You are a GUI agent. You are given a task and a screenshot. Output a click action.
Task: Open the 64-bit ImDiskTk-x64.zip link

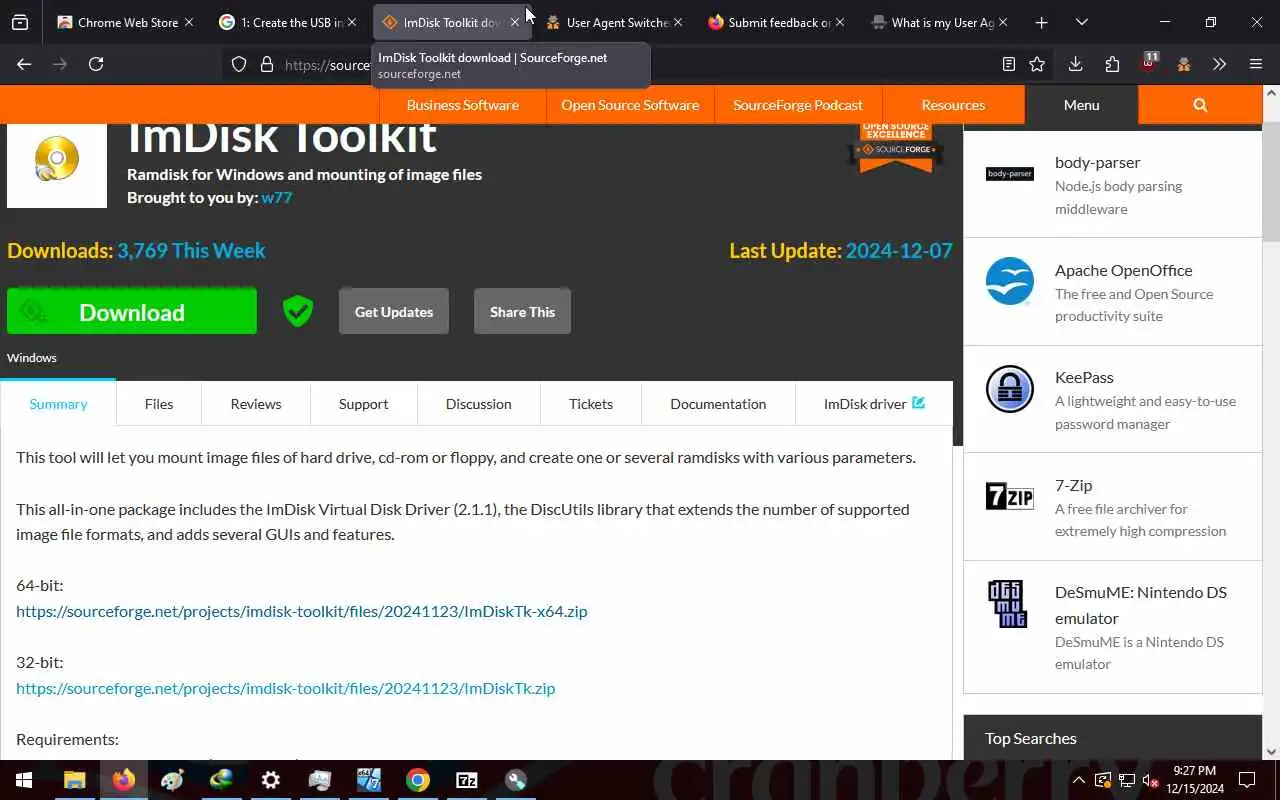pos(301,610)
